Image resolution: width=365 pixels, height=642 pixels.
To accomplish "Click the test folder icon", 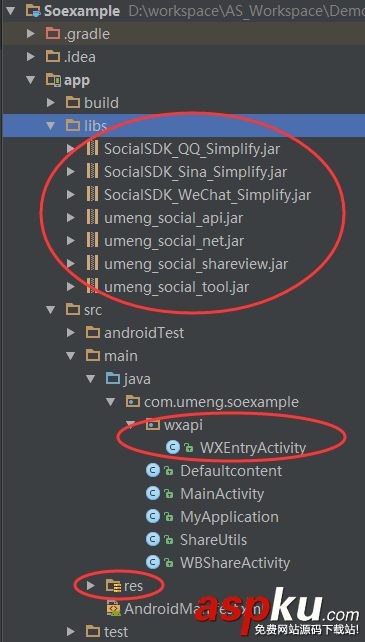I will click(93, 631).
